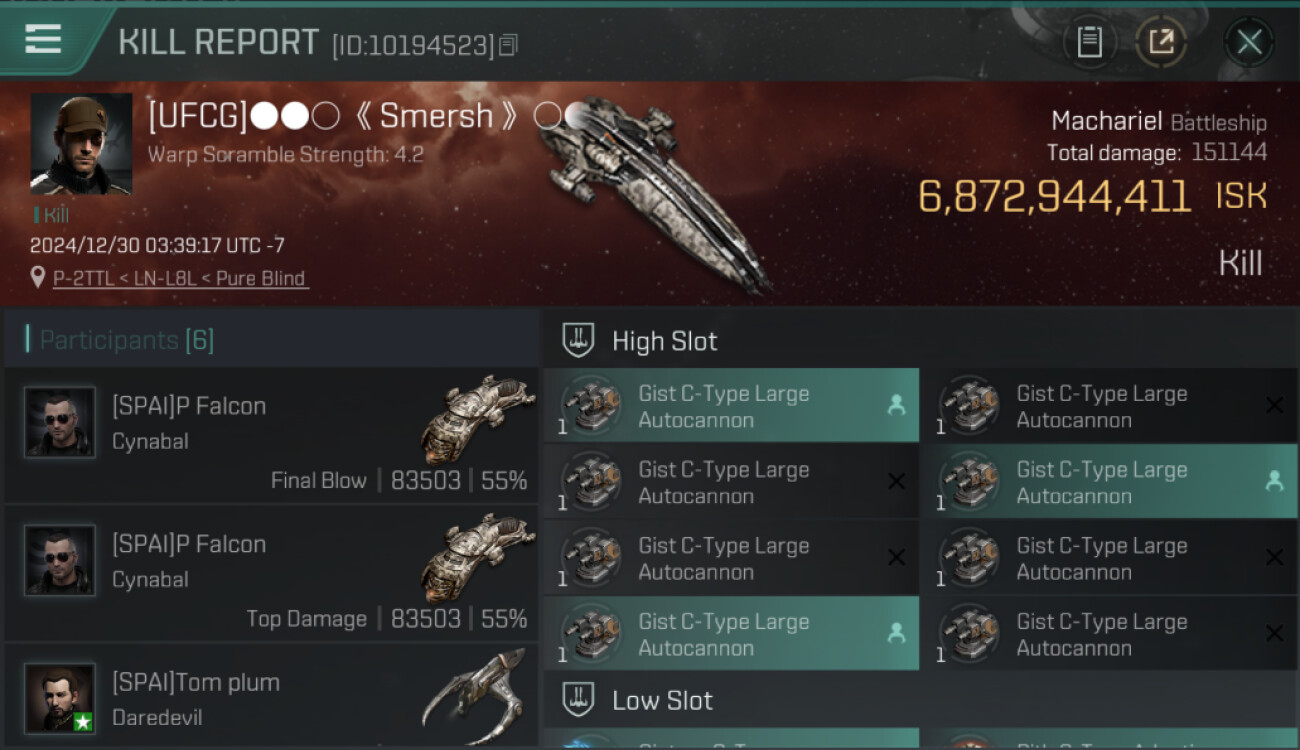1300x750 pixels.
Task: Click the first High Slot autocannon module icon
Action: (x=592, y=406)
